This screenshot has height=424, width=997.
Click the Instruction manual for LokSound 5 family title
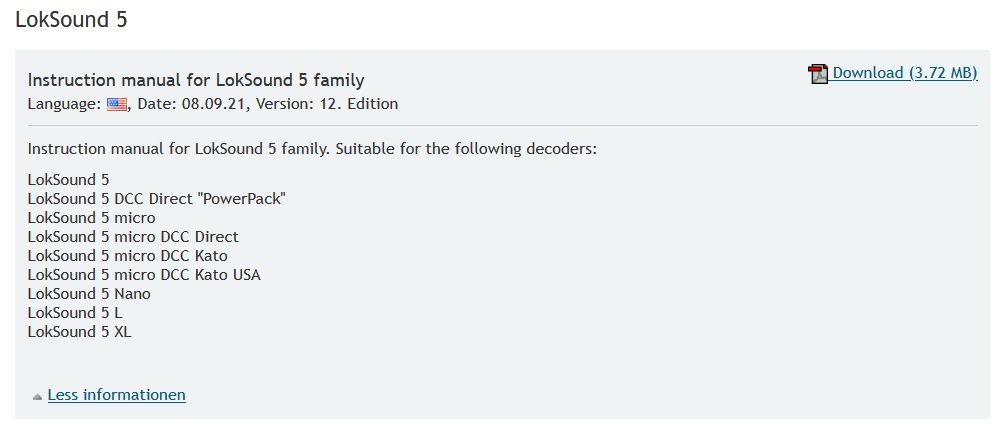(x=196, y=81)
